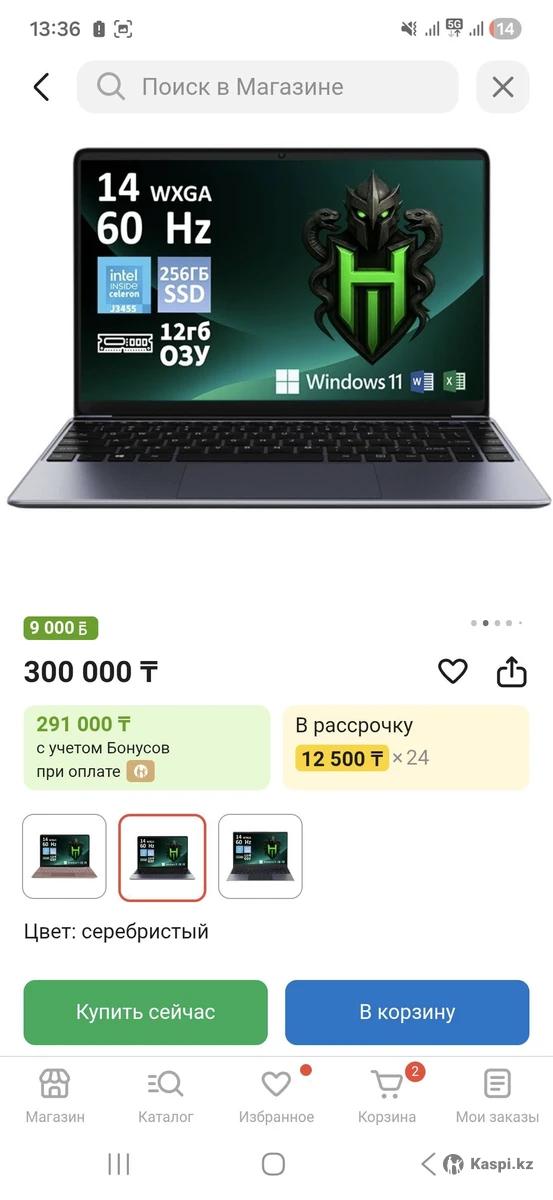Tap the 9 000 Б bonus badge
Image resolution: width=553 pixels, height=1200 pixels.
(x=61, y=628)
